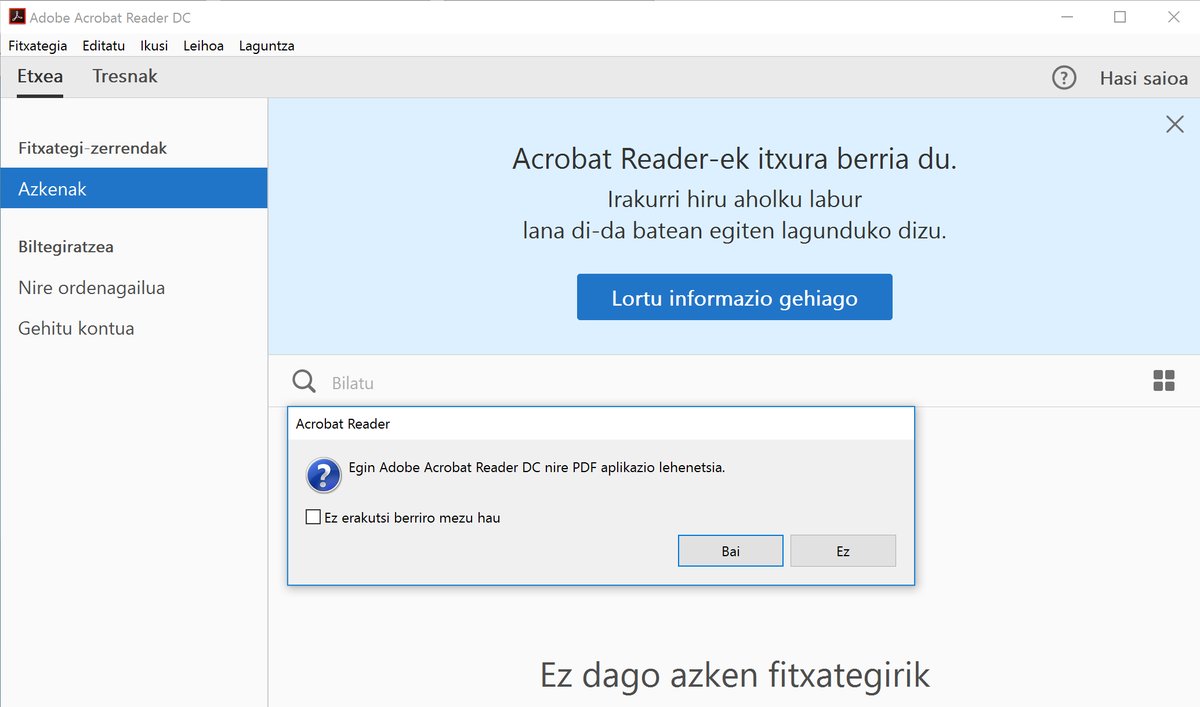Click 'Lortu informazio gehiago' button
1200x707 pixels.
pyautogui.click(x=734, y=298)
